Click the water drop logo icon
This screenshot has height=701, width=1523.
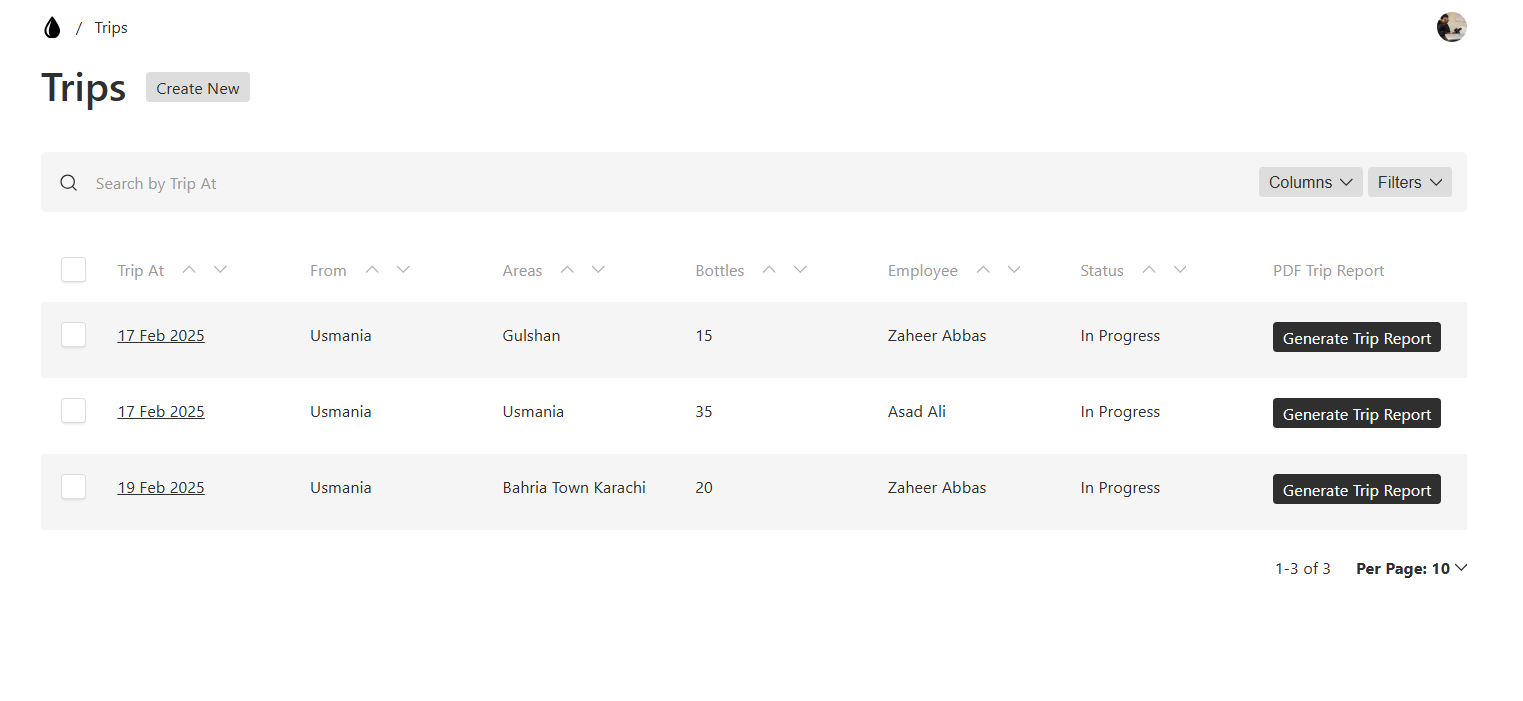52,28
